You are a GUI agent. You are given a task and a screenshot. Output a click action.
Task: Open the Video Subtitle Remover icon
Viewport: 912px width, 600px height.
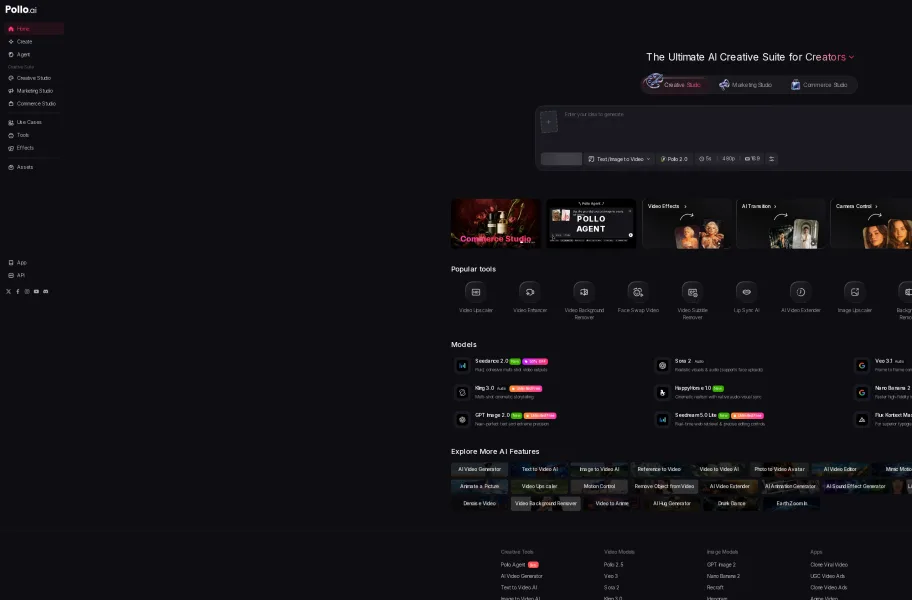click(692, 292)
